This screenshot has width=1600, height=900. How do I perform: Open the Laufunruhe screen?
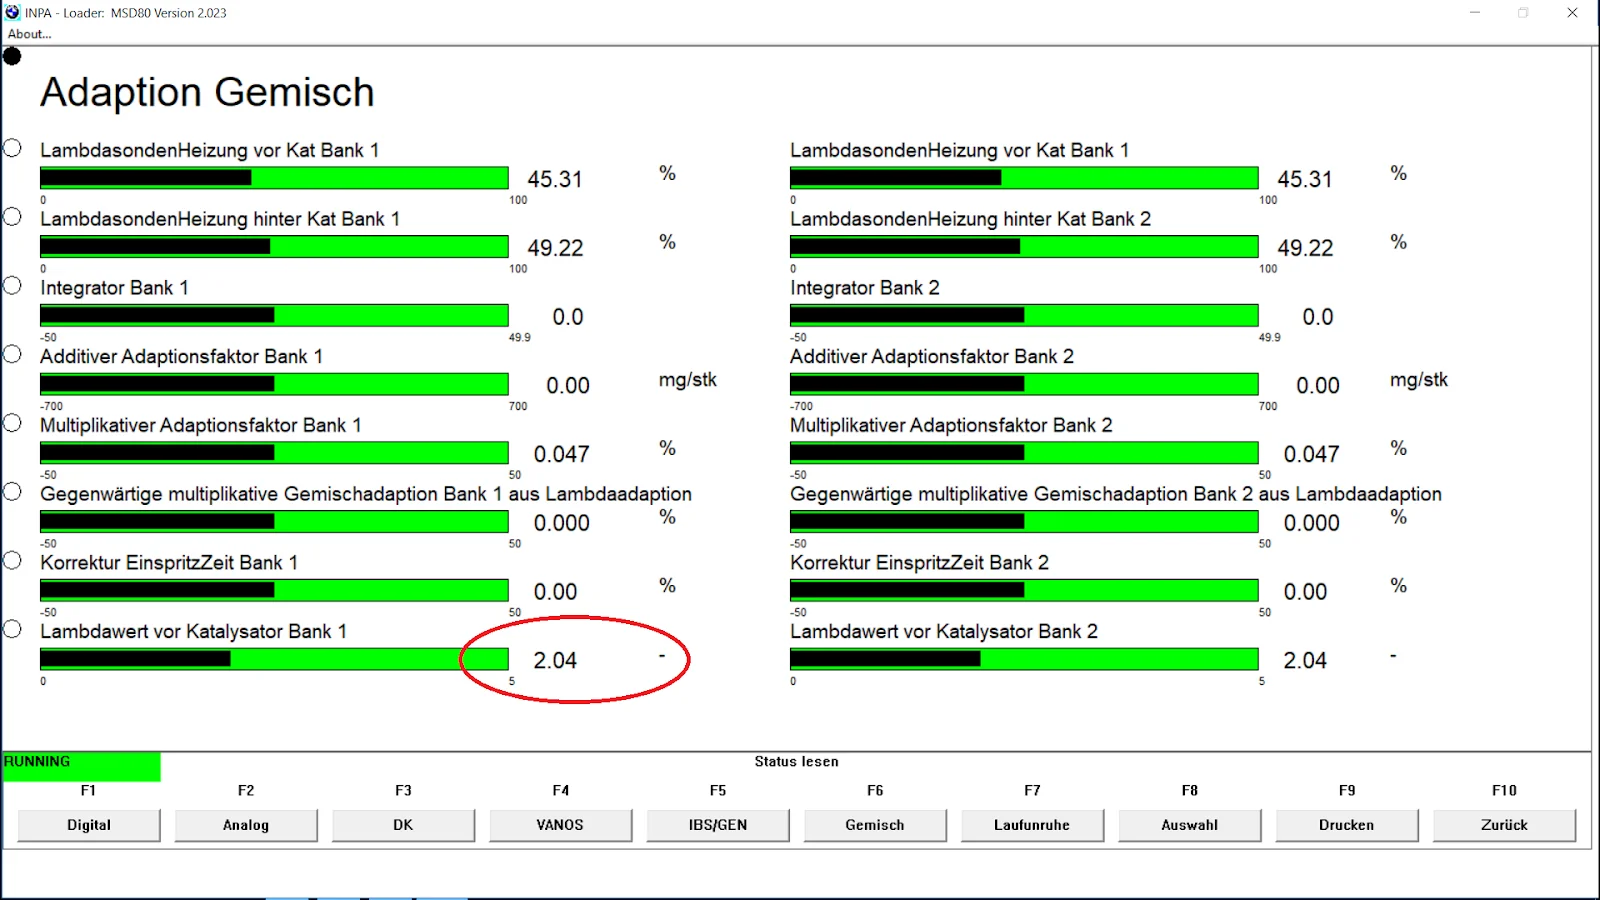[x=1032, y=825]
